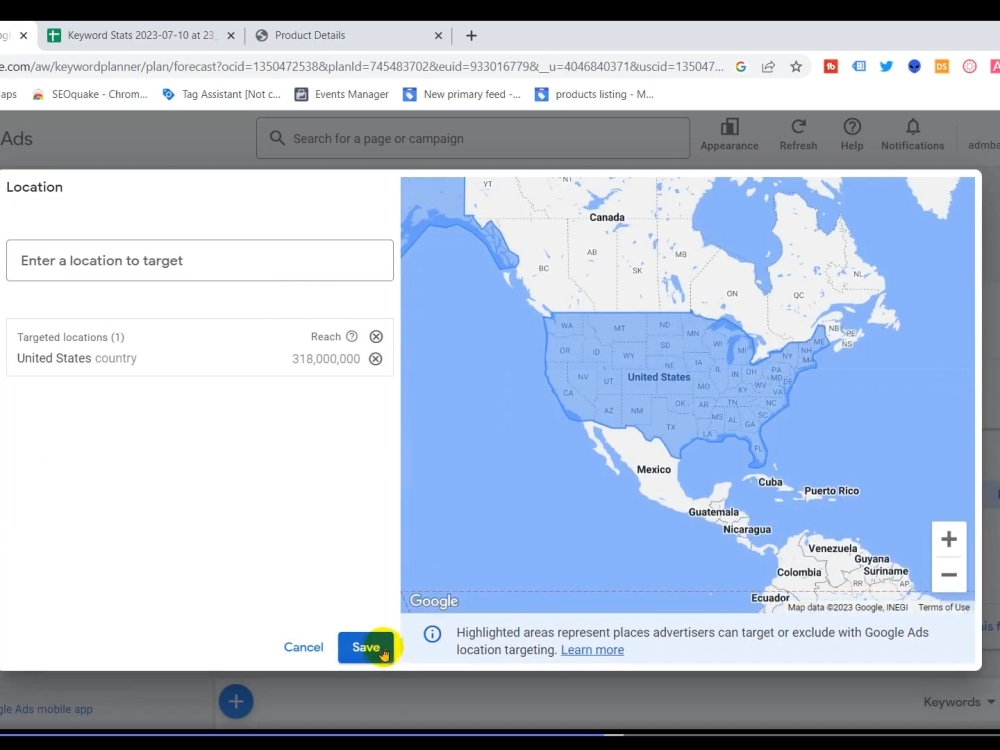Zoom in on the map

[x=948, y=540]
